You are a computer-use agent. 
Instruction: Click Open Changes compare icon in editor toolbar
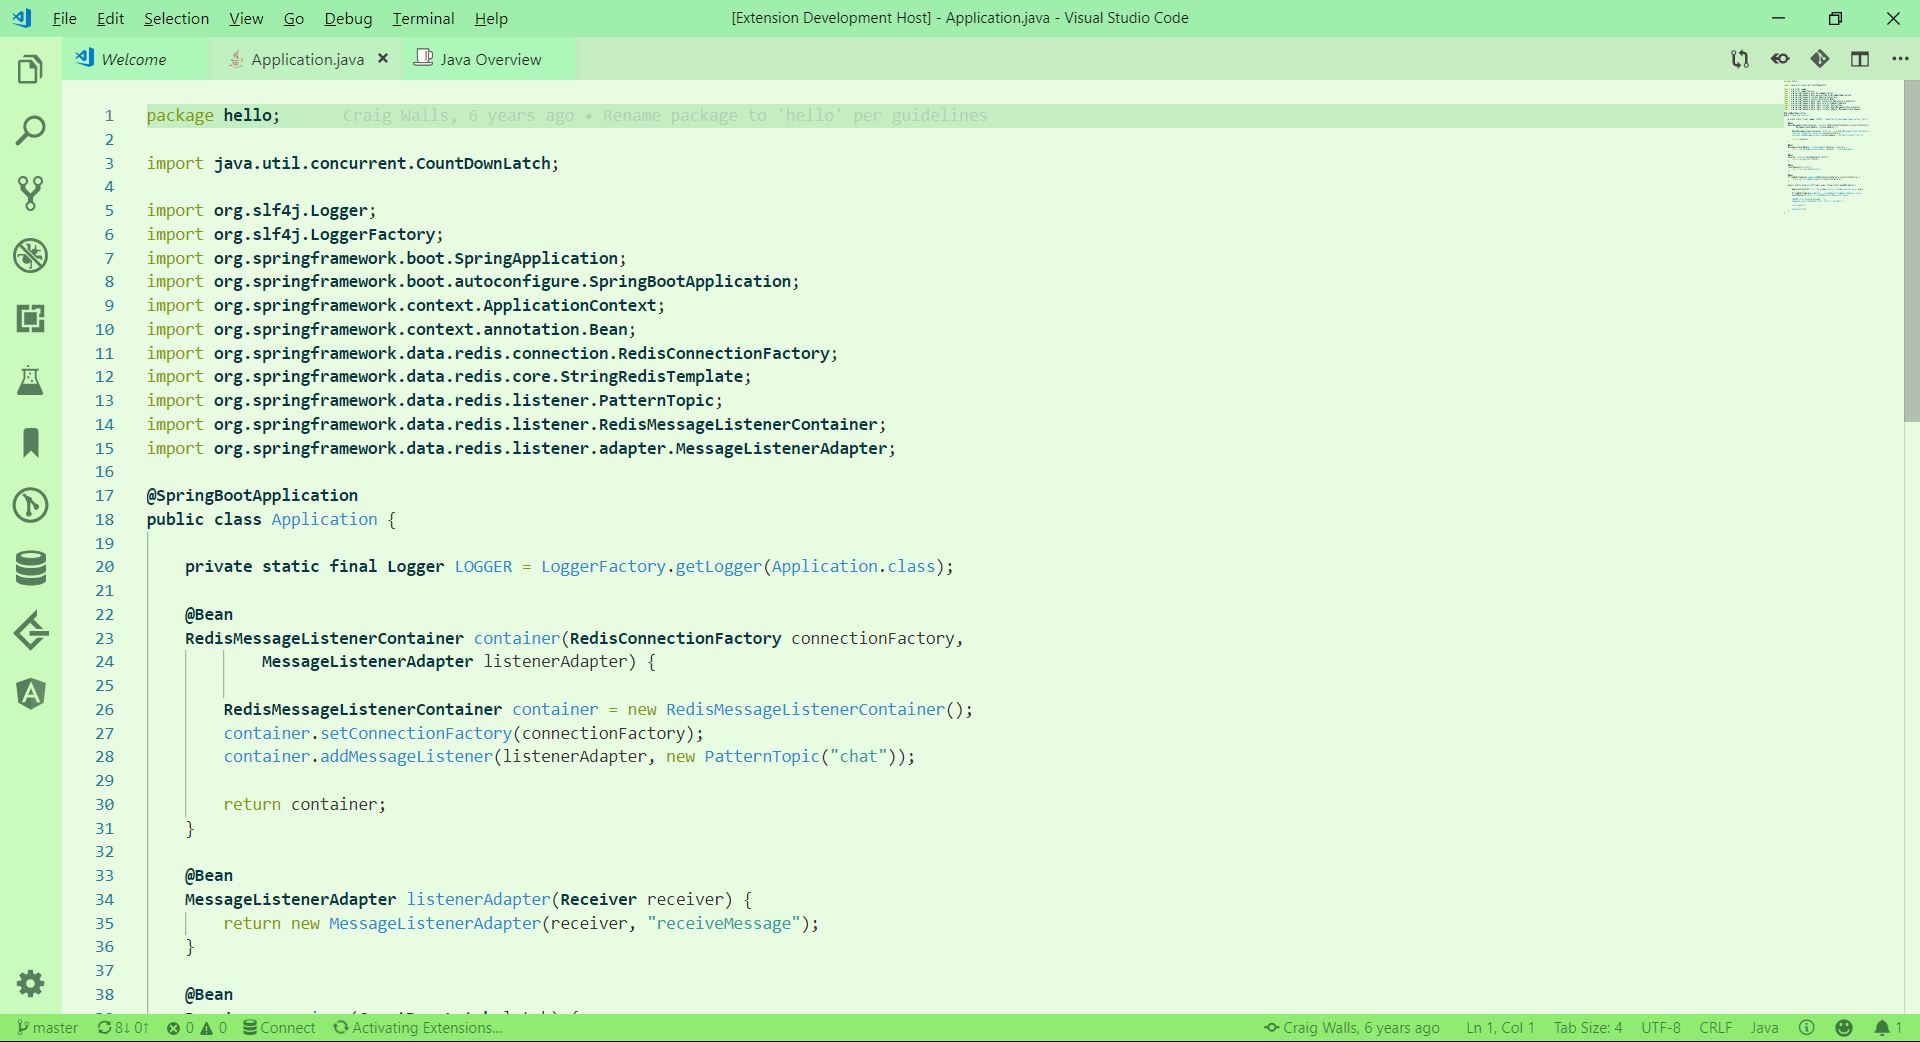coord(1740,59)
